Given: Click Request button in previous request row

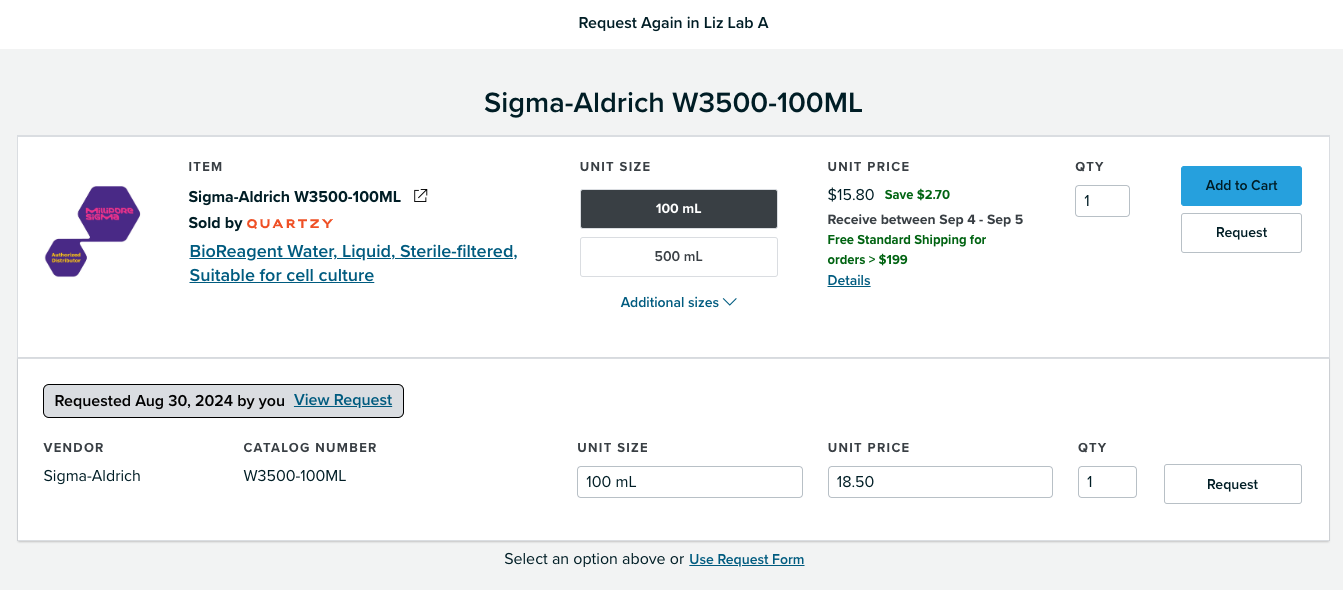Looking at the screenshot, I should tap(1232, 484).
